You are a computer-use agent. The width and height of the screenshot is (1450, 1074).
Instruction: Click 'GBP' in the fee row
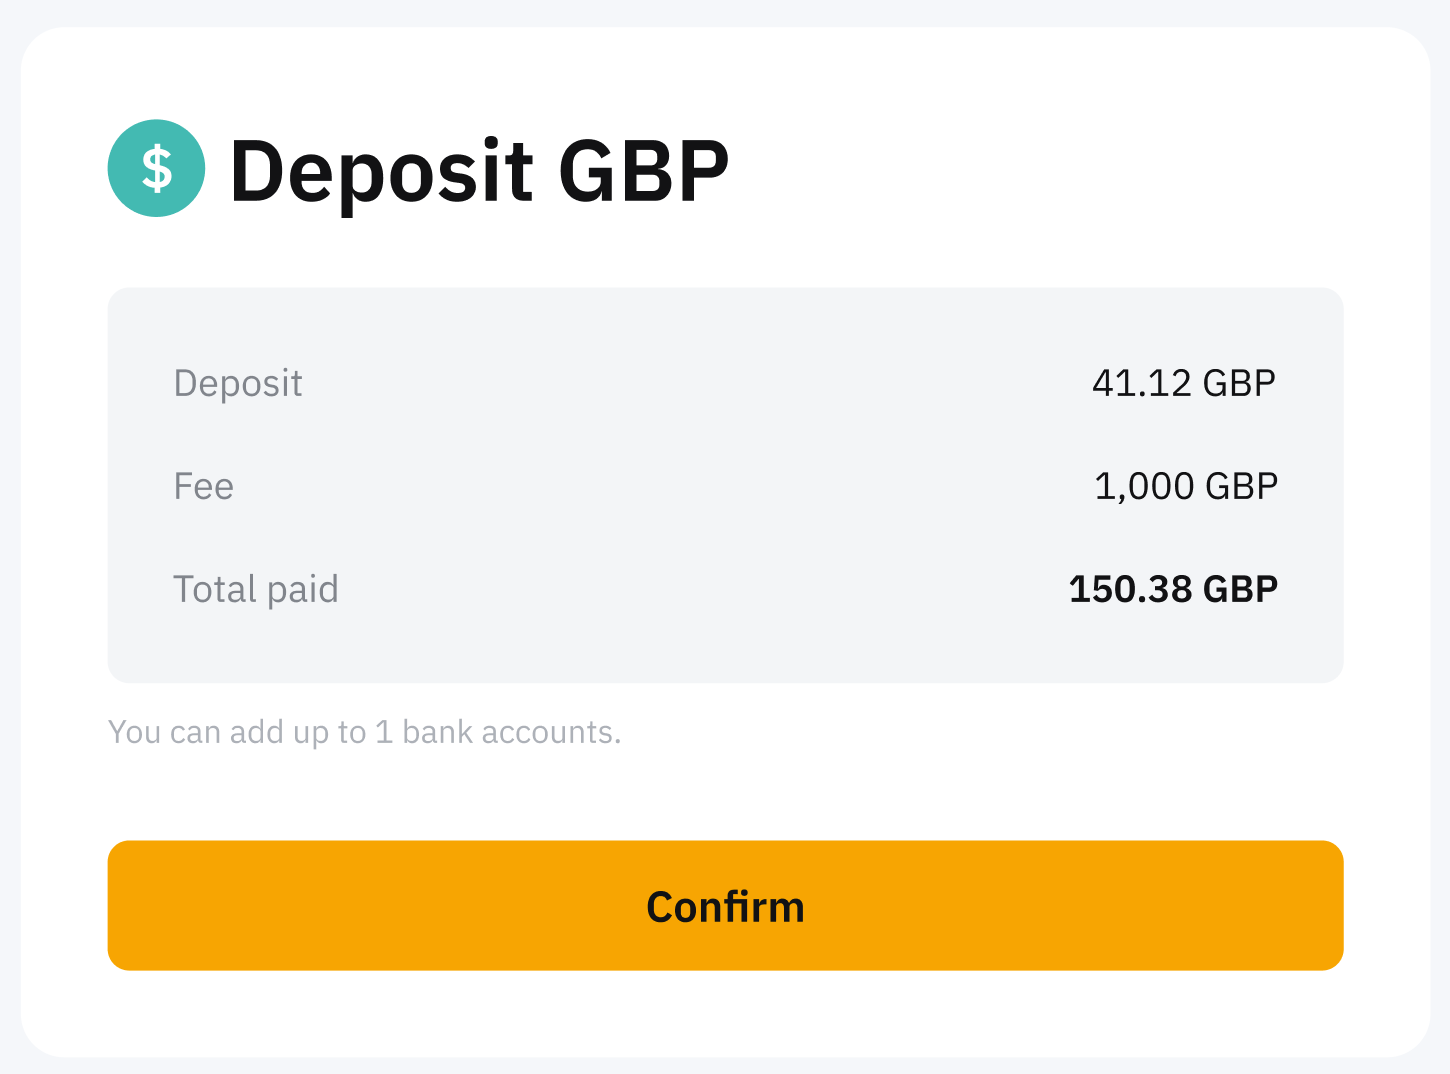(x=1241, y=487)
